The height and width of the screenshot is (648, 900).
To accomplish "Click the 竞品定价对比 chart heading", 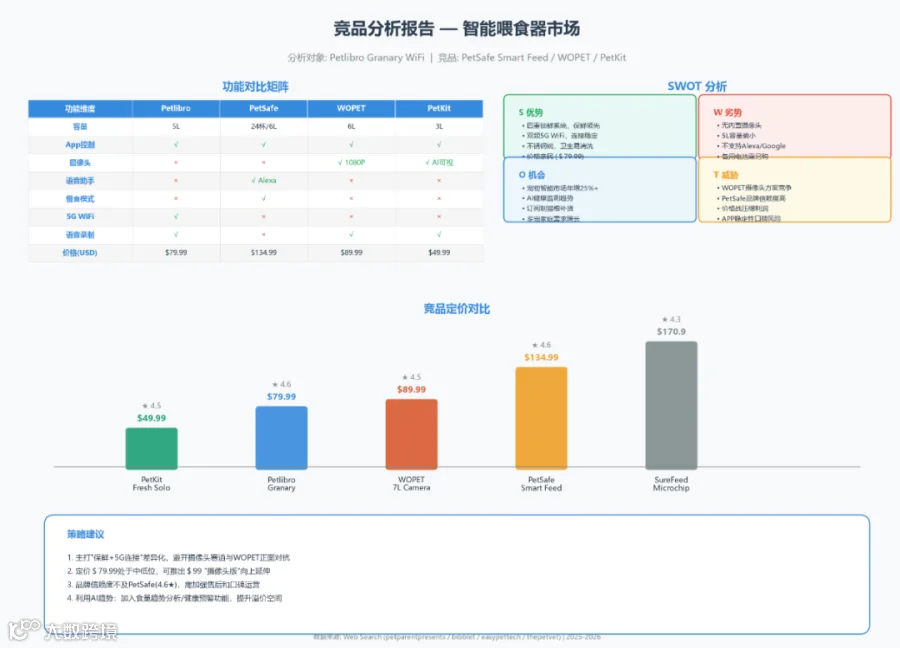I will point(456,309).
